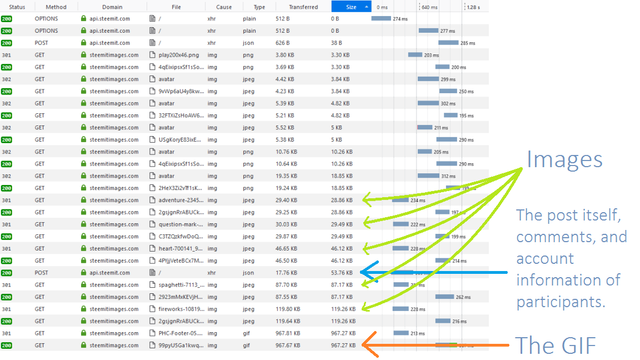Click the file icon beside 2HeX3Zi2vTf1sK

coord(152,188)
